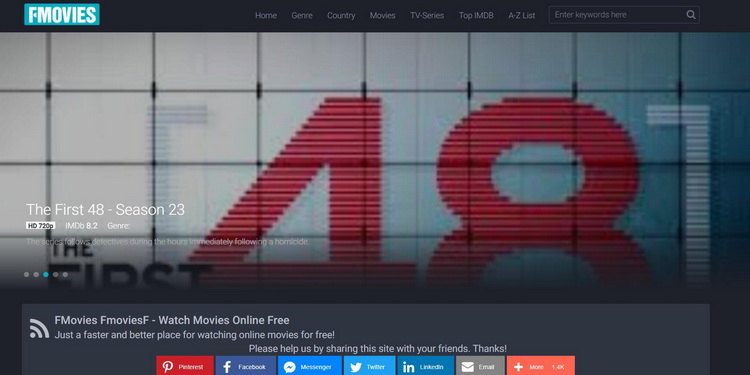Image resolution: width=750 pixels, height=375 pixels.
Task: Open The First 48 - Season 23 title
Action: tap(105, 210)
